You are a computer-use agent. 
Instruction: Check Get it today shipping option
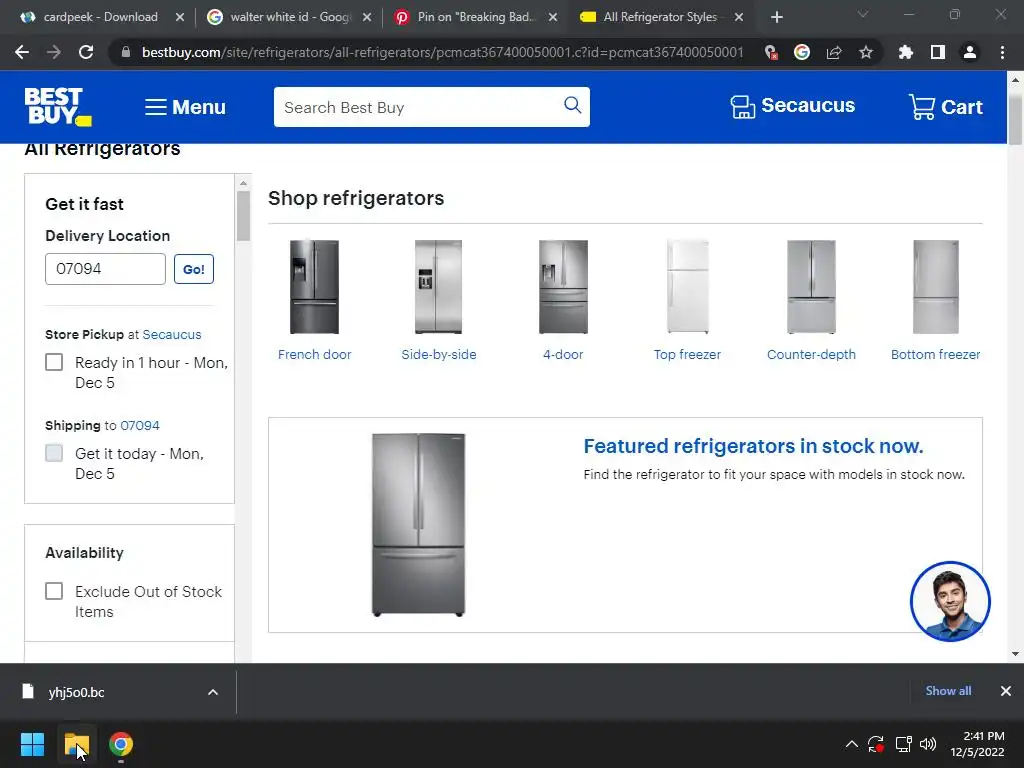(54, 453)
